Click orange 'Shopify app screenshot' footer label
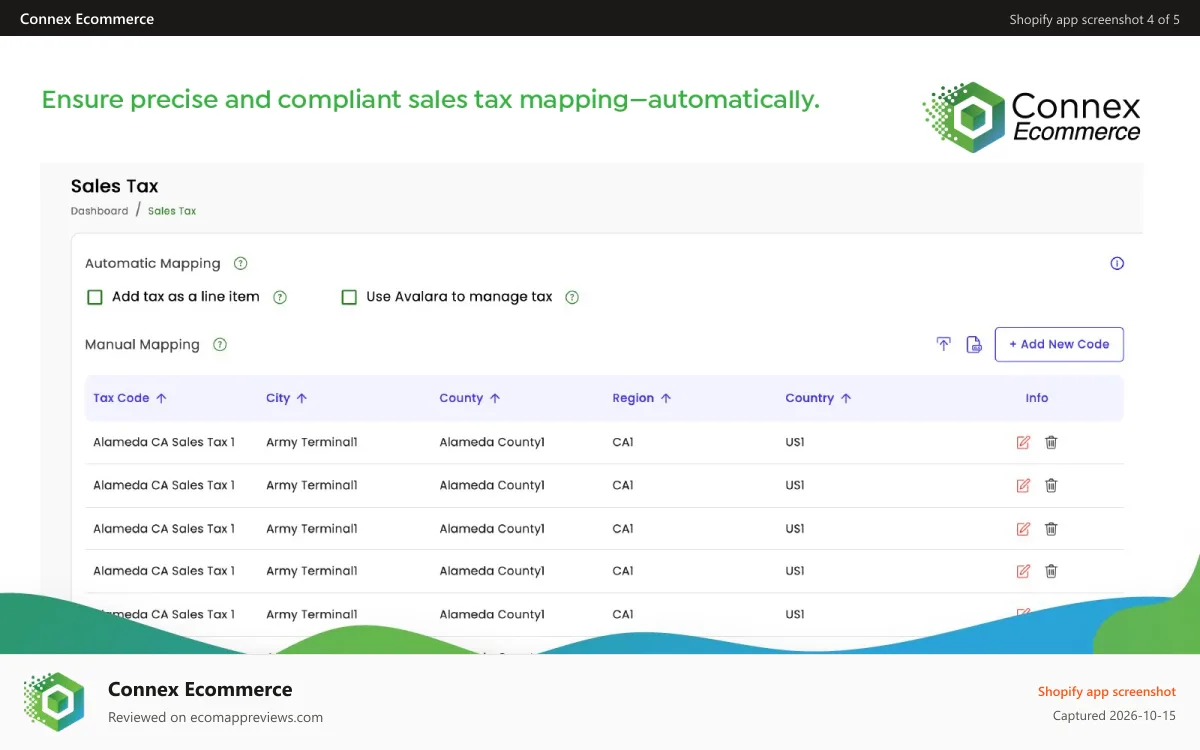 click(1107, 692)
